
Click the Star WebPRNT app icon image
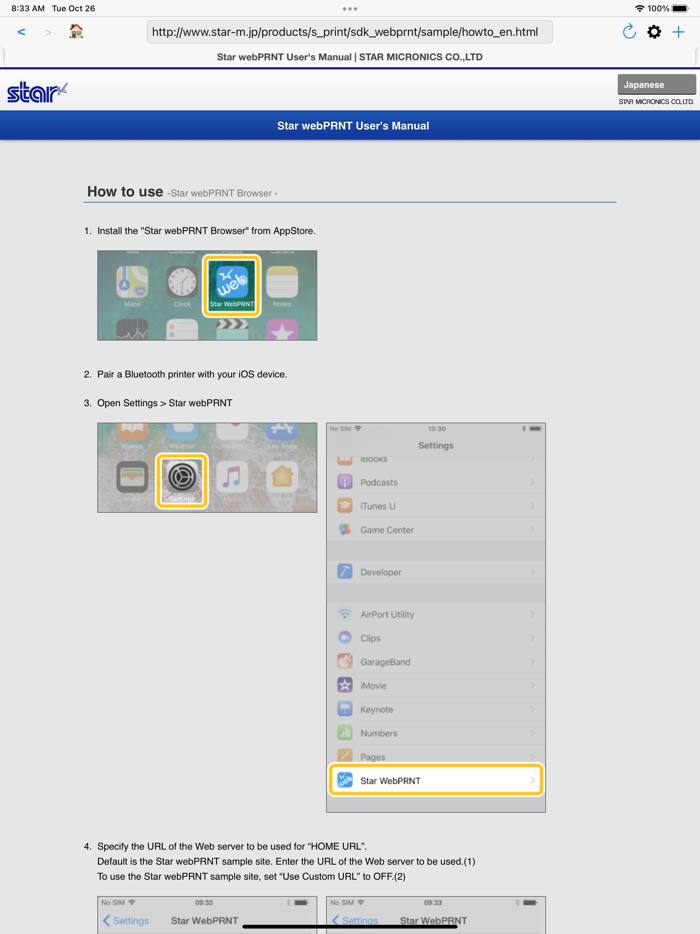pyautogui.click(x=232, y=286)
